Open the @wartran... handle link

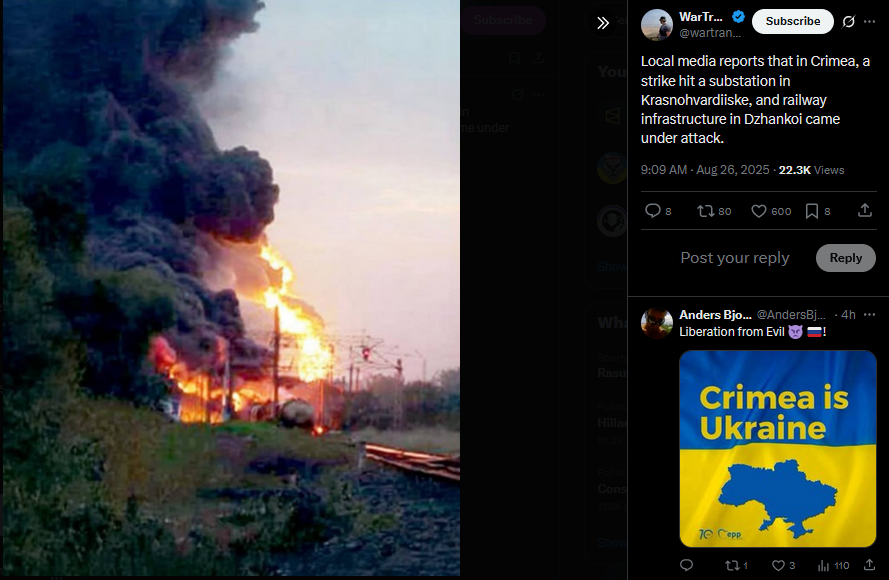point(710,33)
